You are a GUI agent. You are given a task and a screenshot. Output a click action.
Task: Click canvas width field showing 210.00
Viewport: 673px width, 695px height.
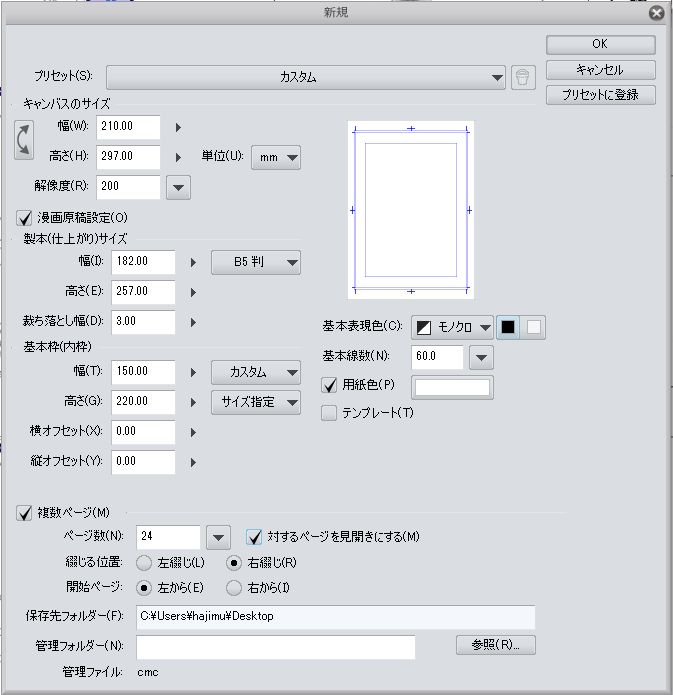[128, 128]
